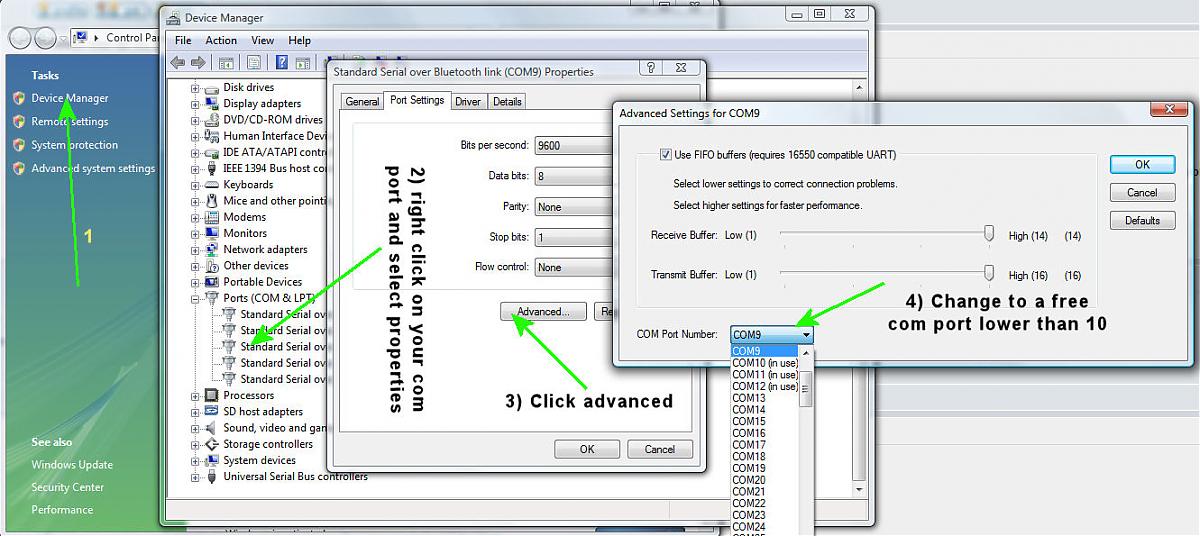Open the File menu in Device Manager
This screenshot has height=536, width=1200.
point(183,41)
